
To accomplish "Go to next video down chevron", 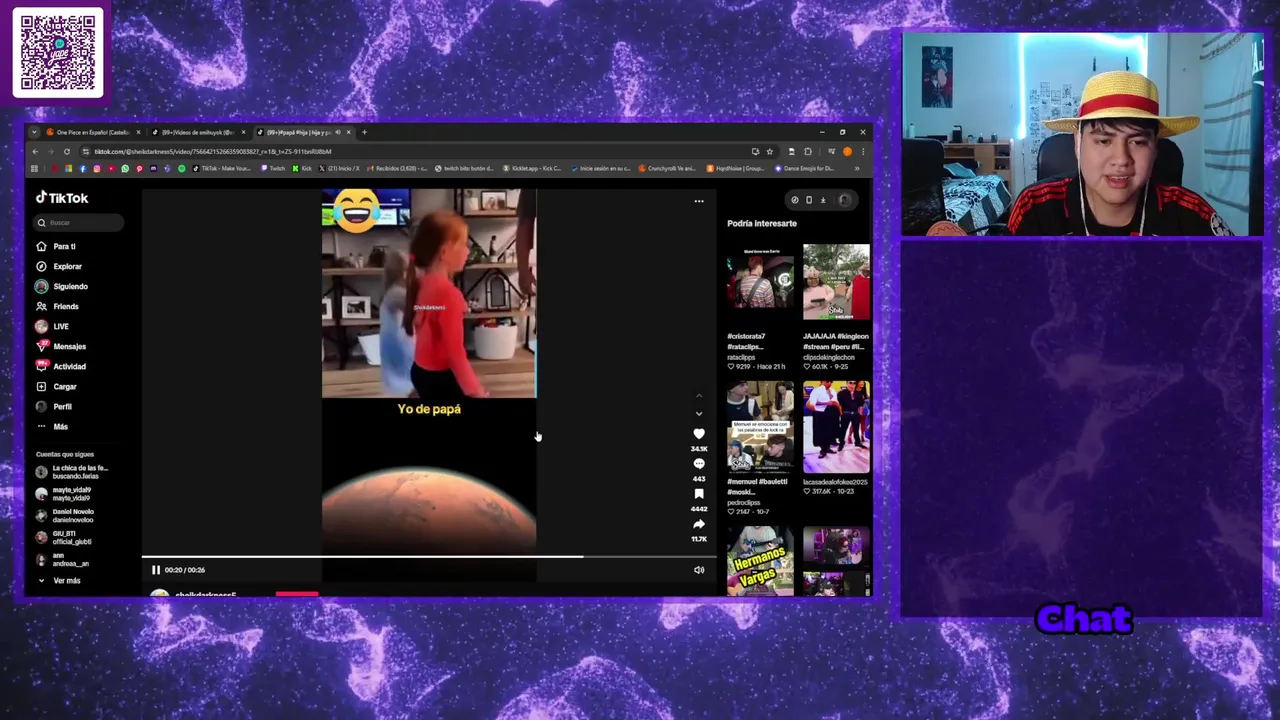I will click(x=699, y=413).
